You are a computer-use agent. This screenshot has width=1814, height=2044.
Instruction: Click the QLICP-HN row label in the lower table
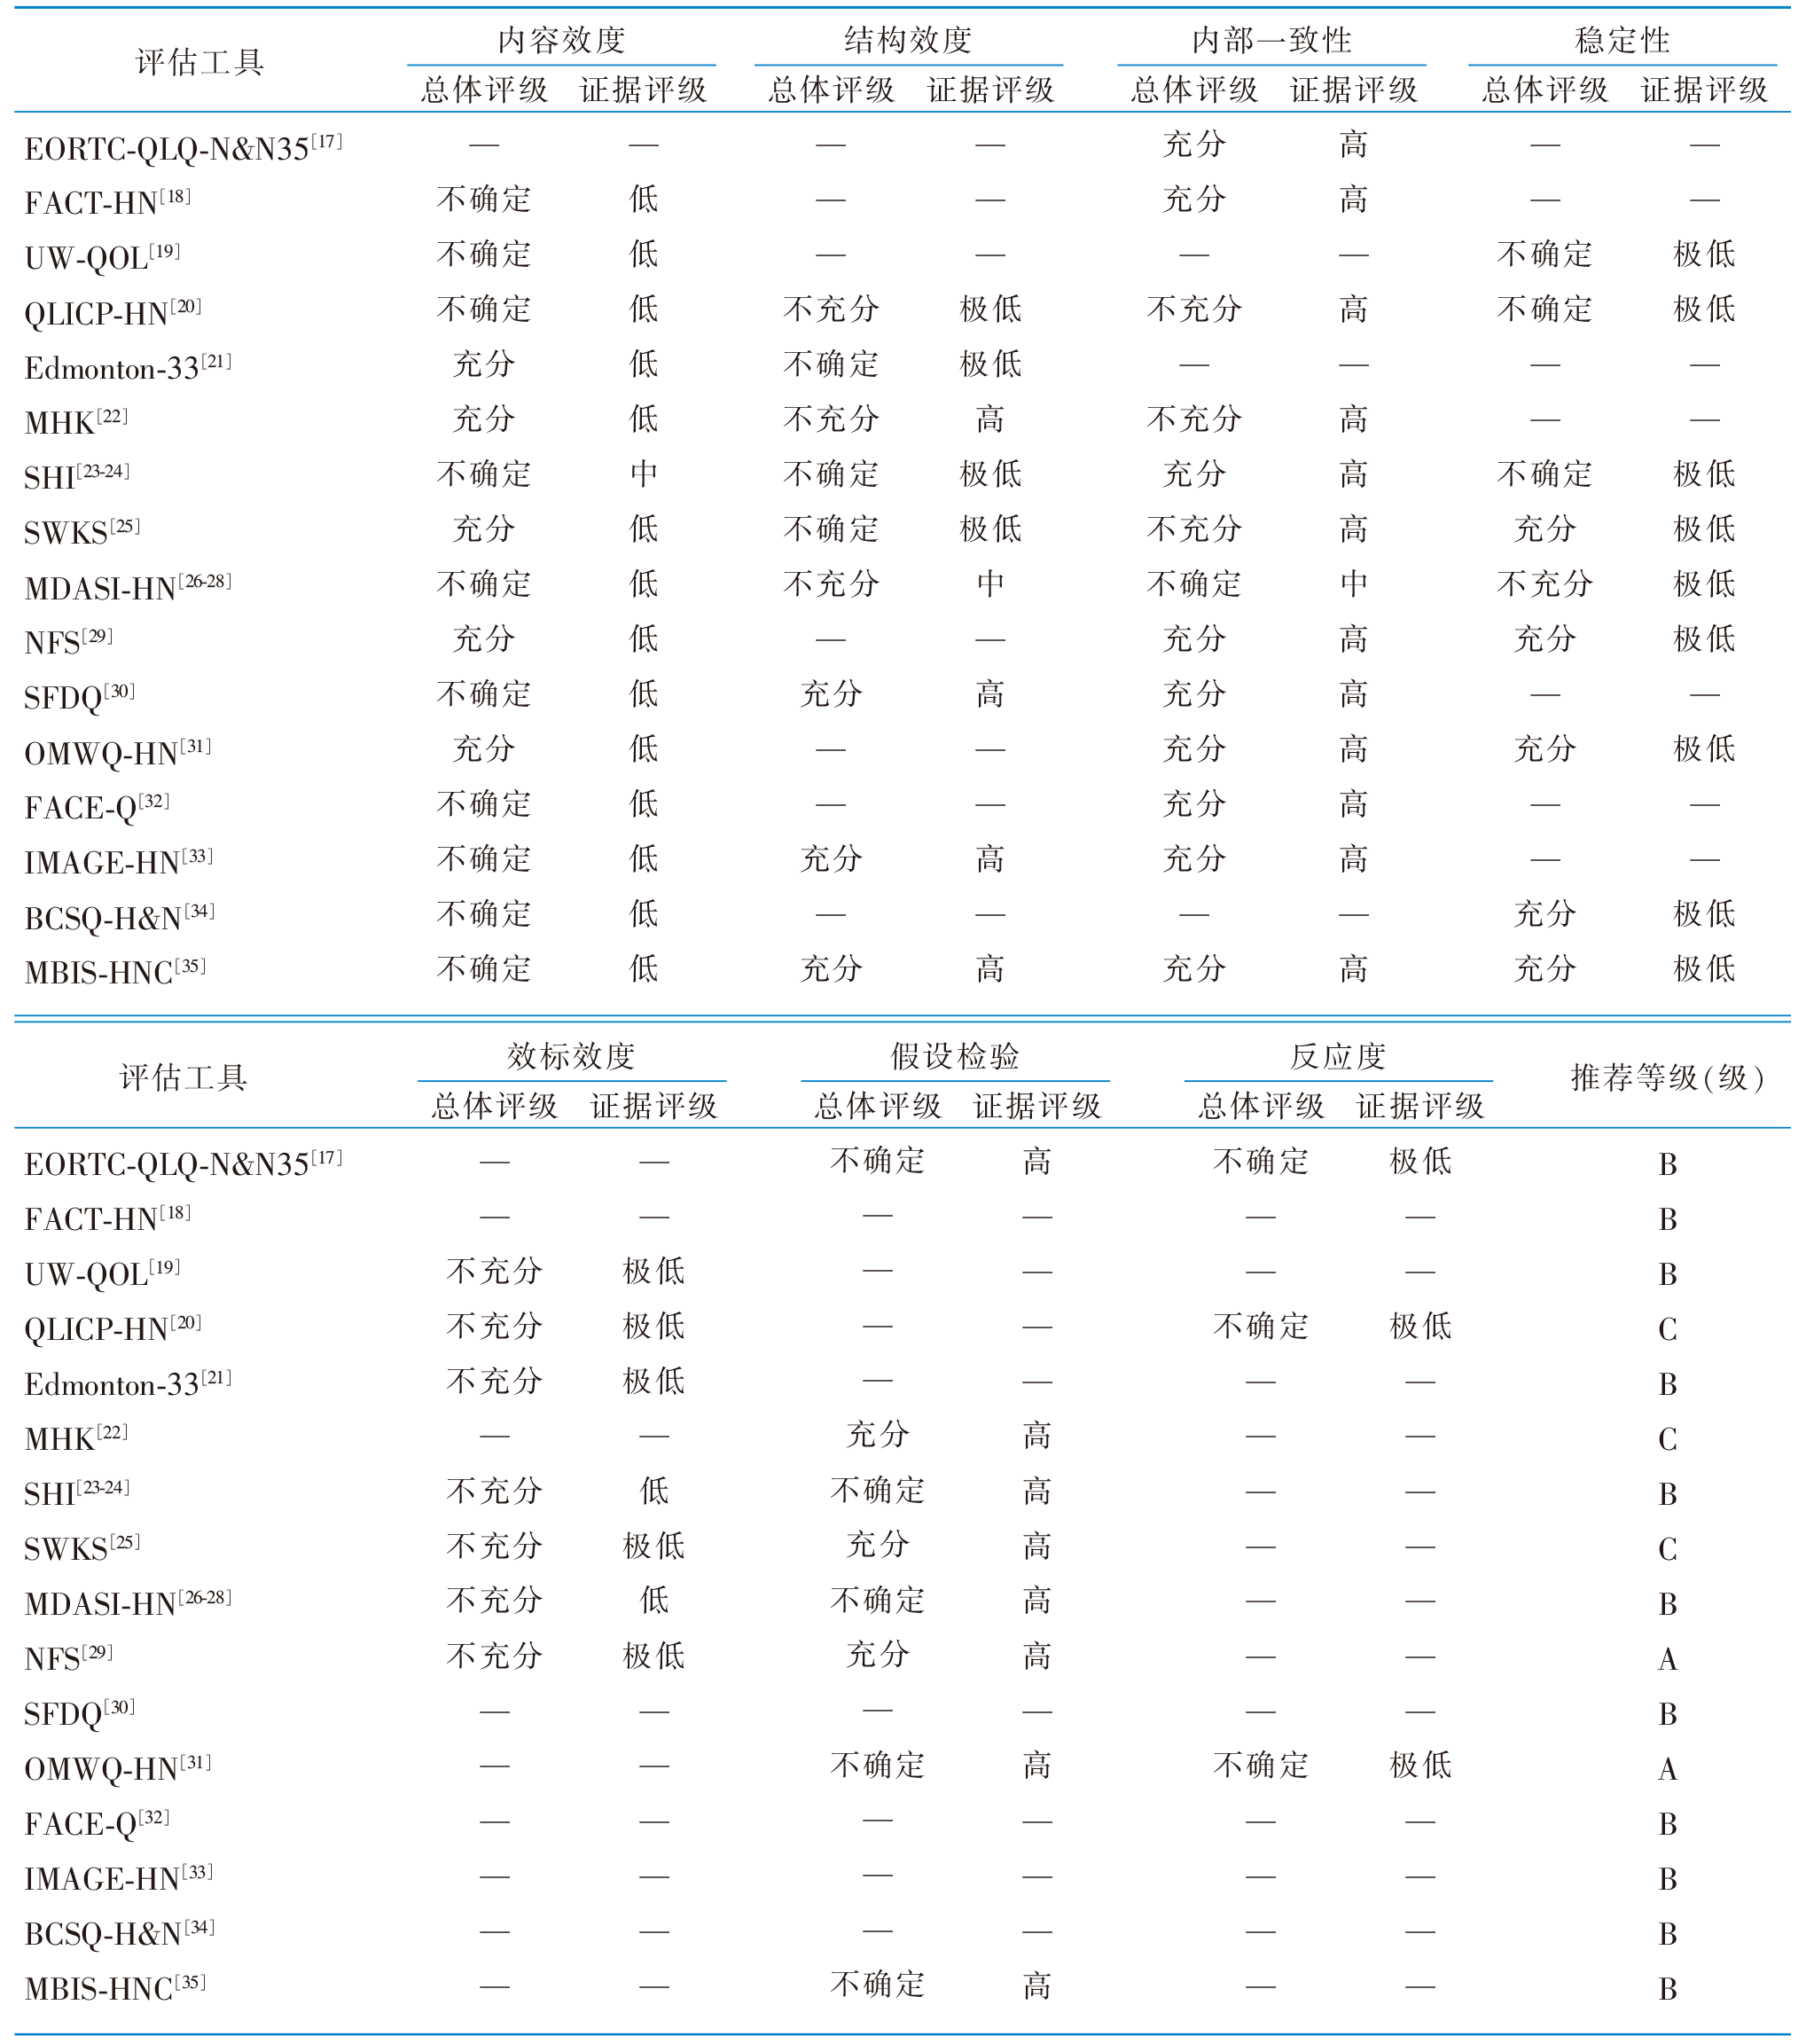[x=96, y=1330]
